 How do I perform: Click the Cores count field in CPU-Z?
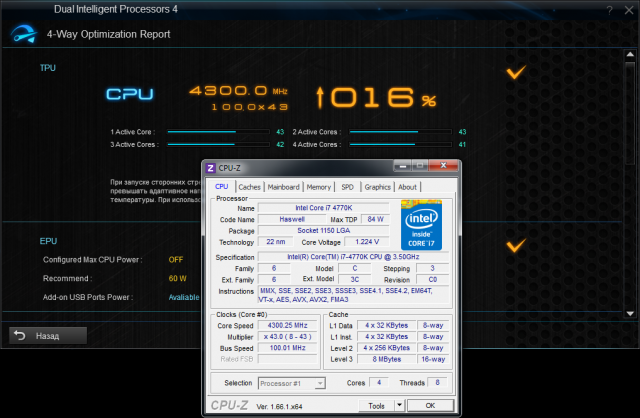click(x=379, y=382)
